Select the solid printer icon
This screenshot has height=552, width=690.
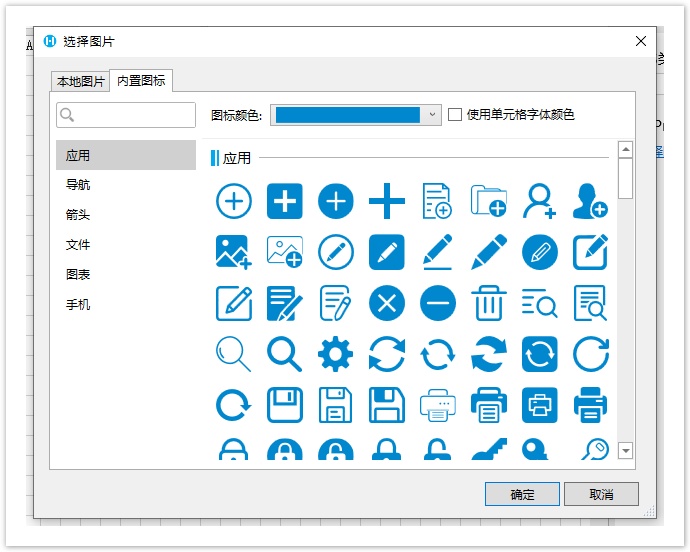click(590, 405)
